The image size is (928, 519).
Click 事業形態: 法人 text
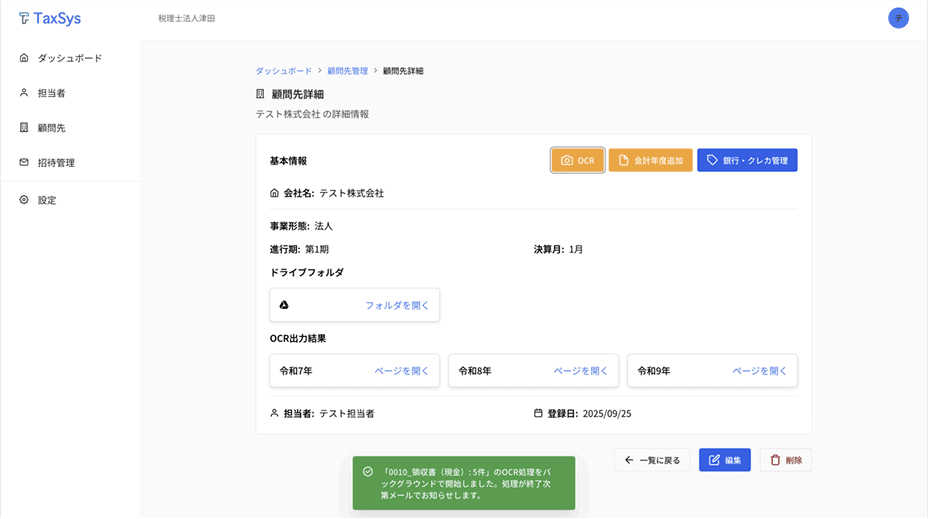click(x=301, y=226)
